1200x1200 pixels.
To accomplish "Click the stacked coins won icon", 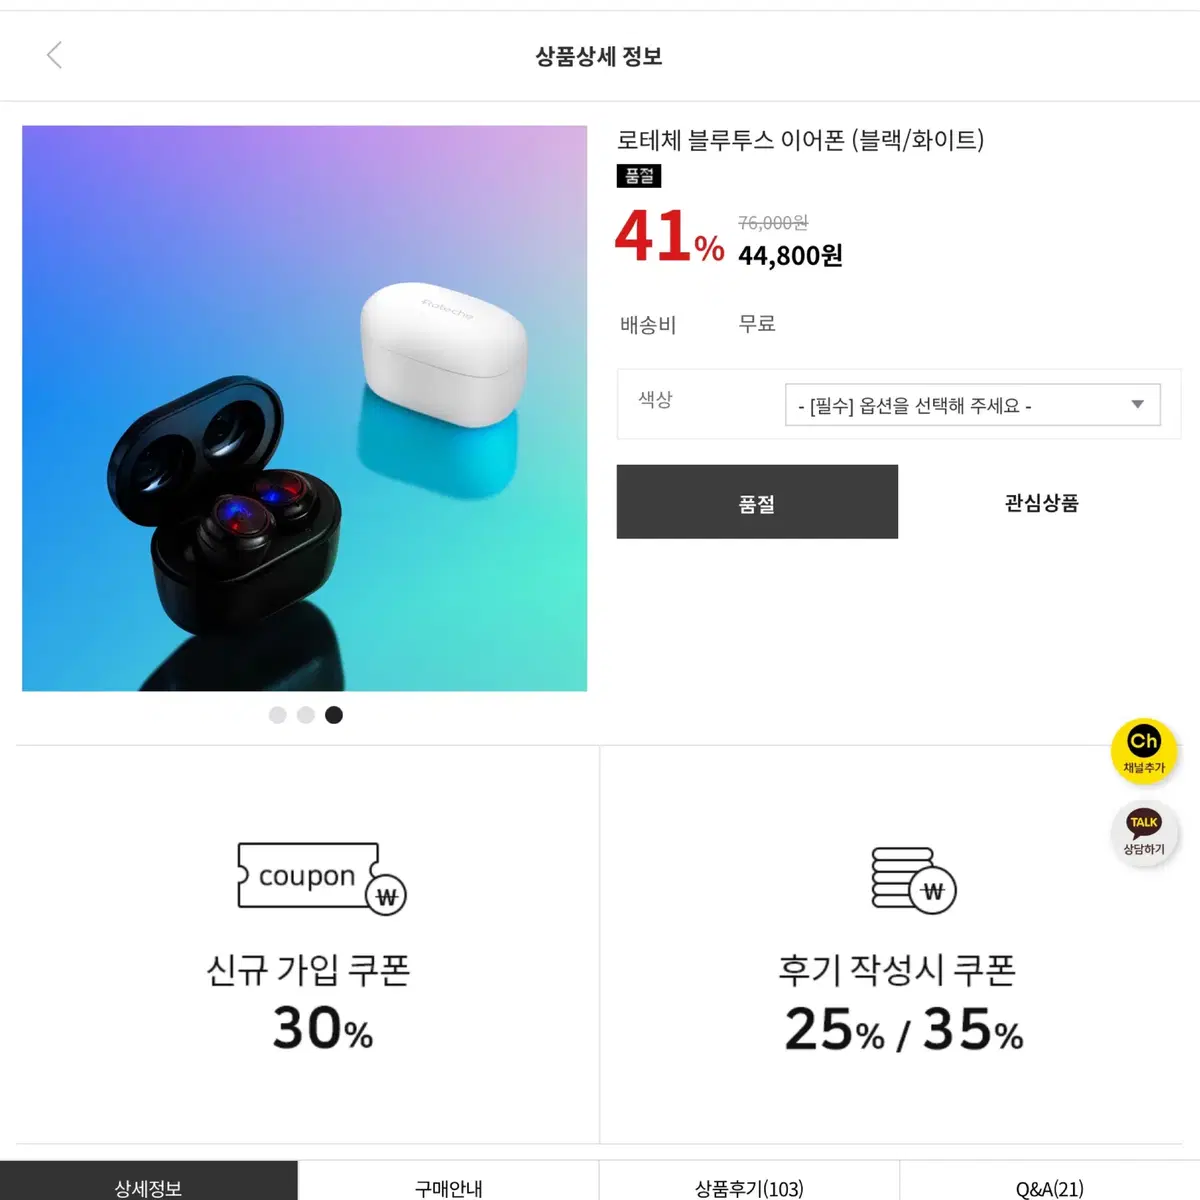I will 913,880.
